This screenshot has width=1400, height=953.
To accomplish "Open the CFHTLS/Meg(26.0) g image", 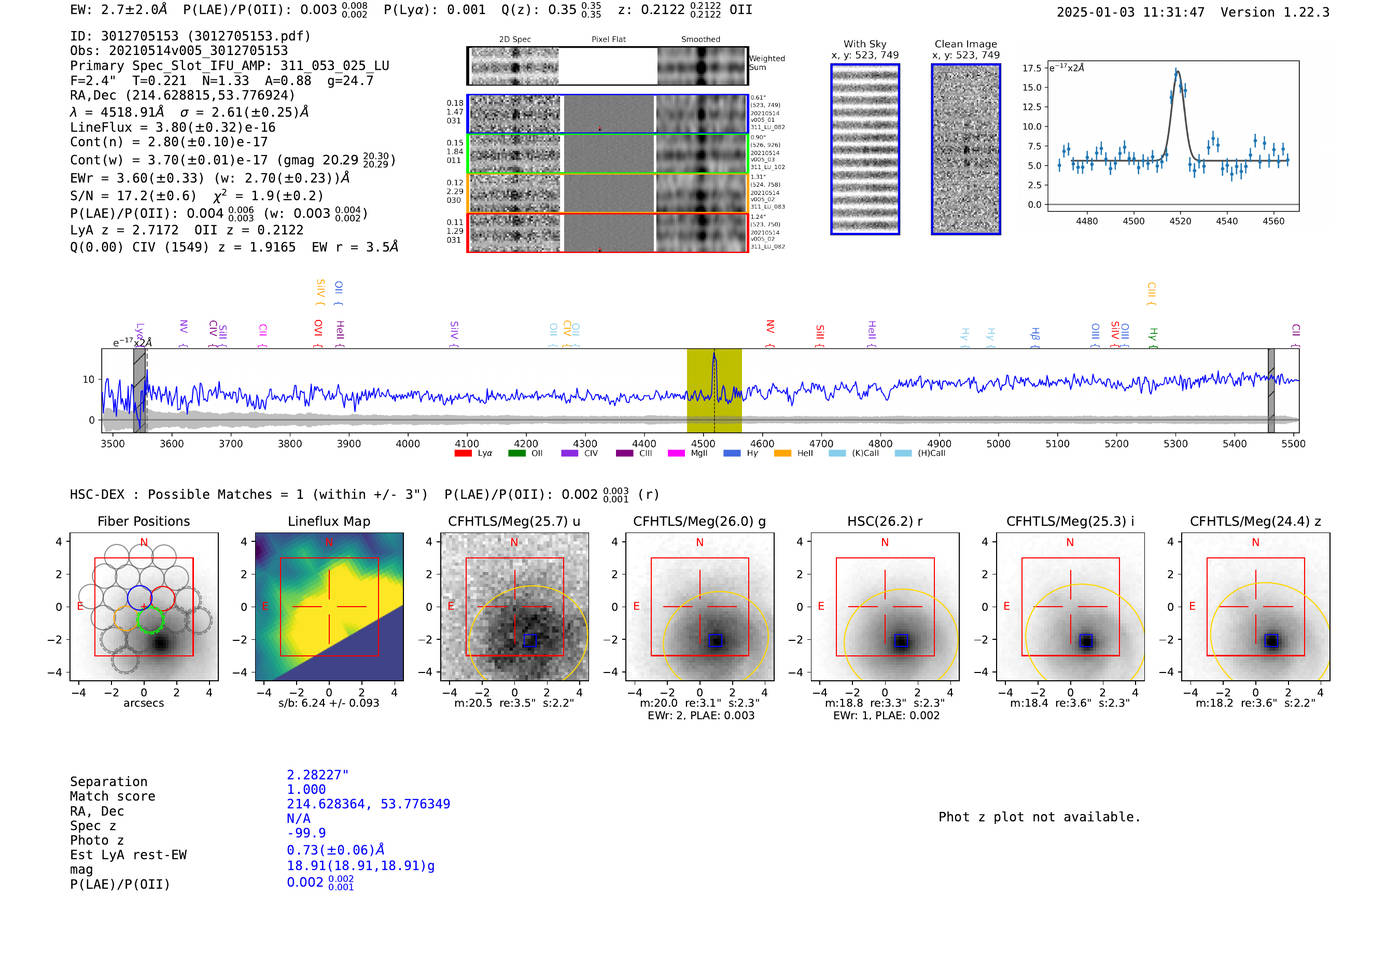I will [x=700, y=606].
